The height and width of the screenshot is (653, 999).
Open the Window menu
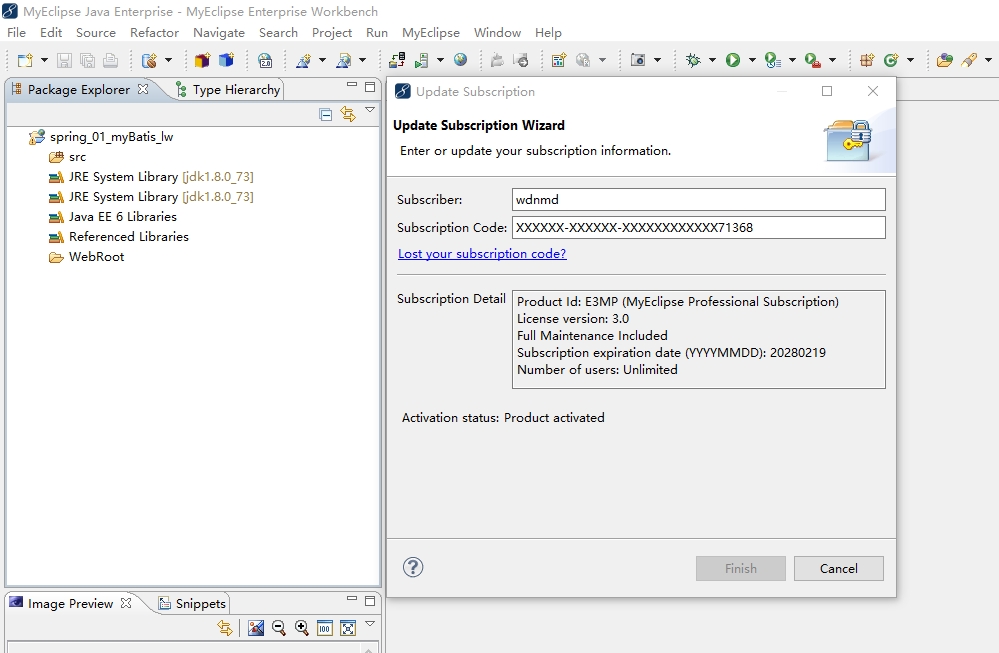498,32
